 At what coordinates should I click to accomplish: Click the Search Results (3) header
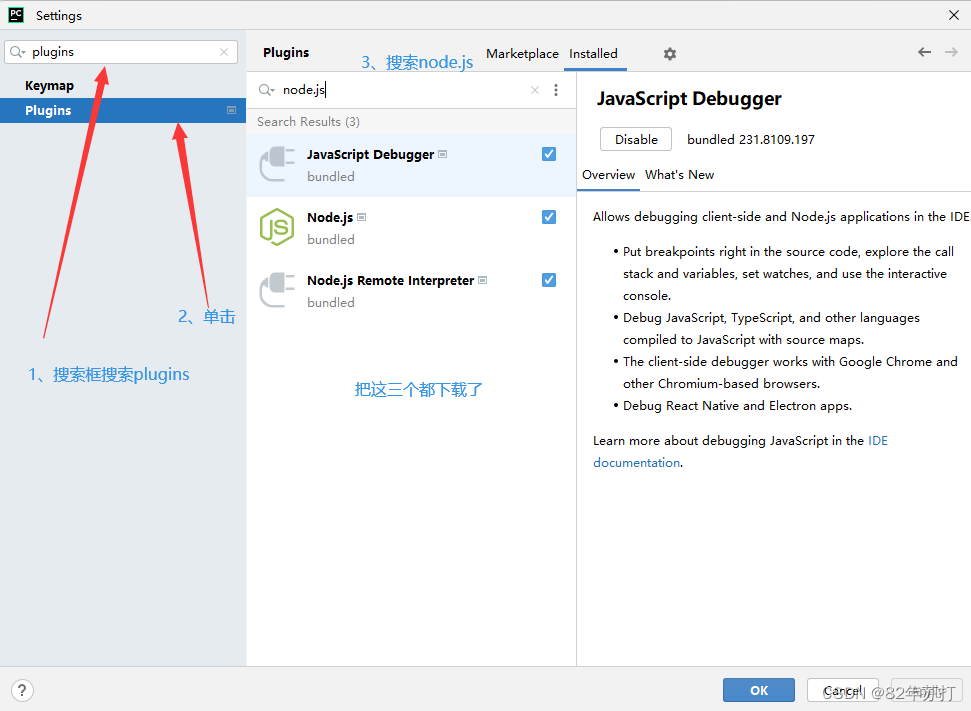[x=308, y=122]
